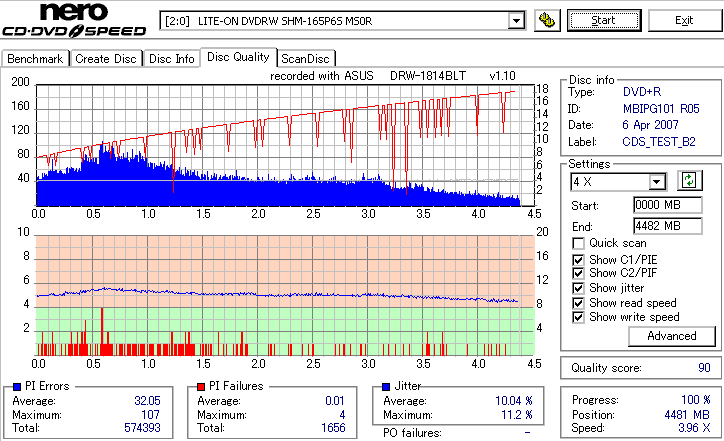
Task: Select the LITE-ON DVDRW drive combo box
Action: [342, 21]
